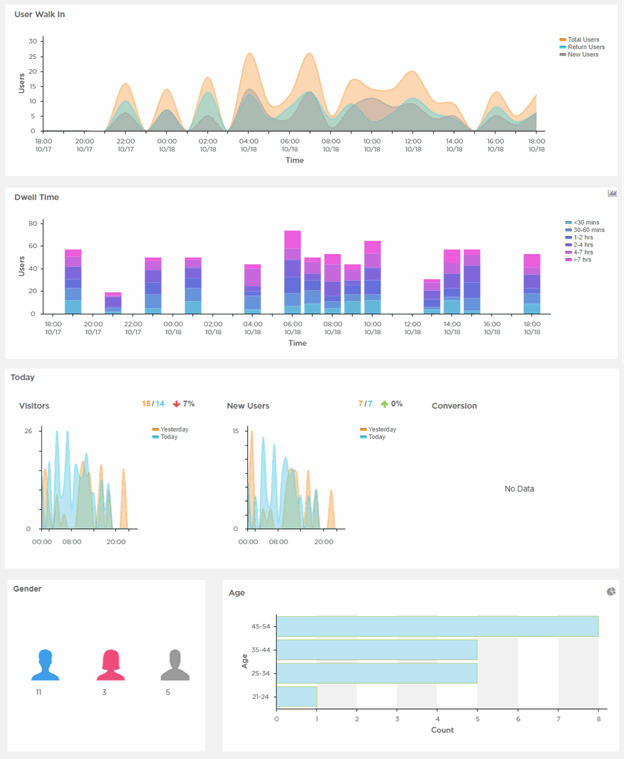Click the green up arrow beside New Users 0%

click(382, 403)
